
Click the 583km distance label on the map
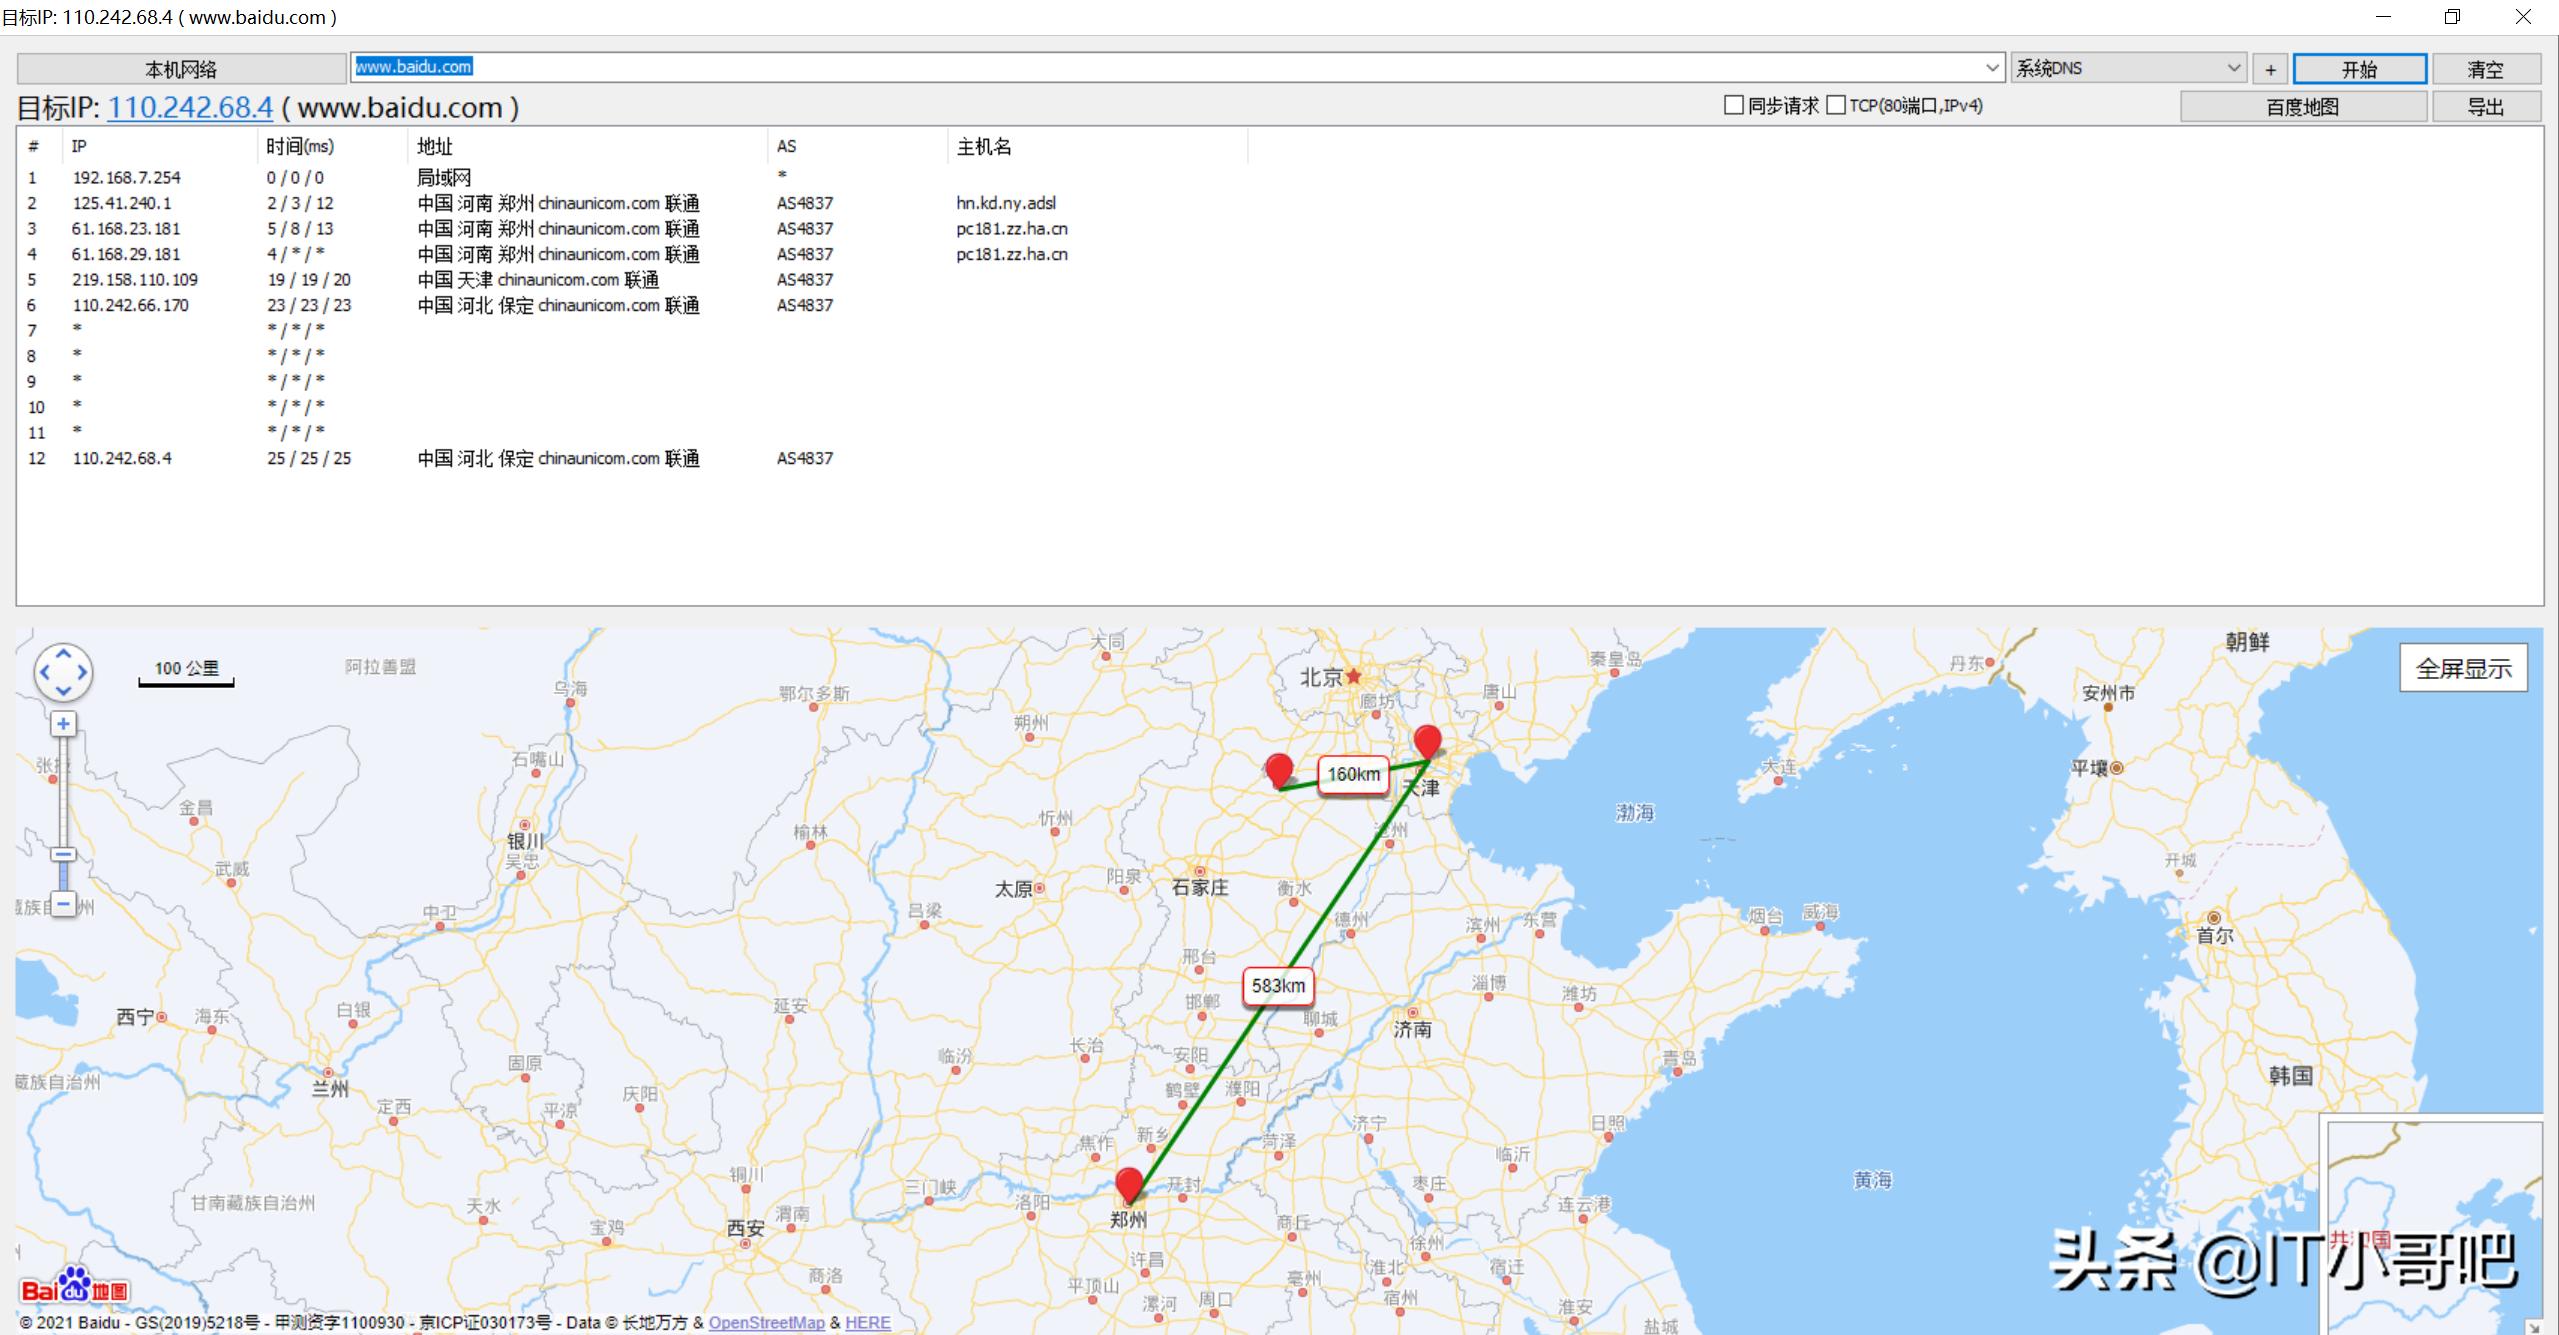(1278, 985)
